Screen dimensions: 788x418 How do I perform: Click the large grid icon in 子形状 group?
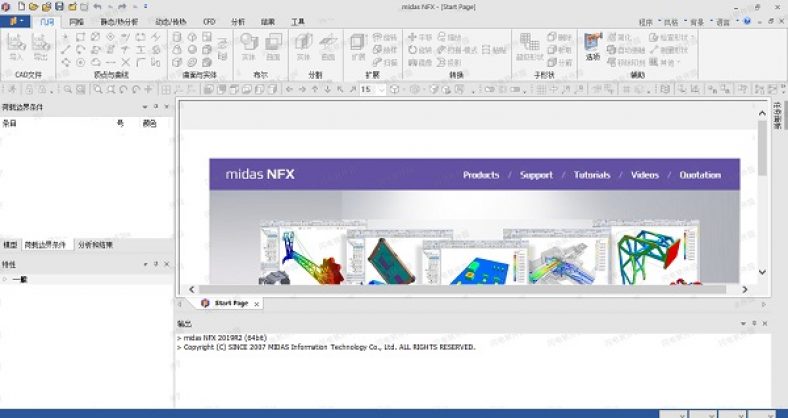pos(529,48)
